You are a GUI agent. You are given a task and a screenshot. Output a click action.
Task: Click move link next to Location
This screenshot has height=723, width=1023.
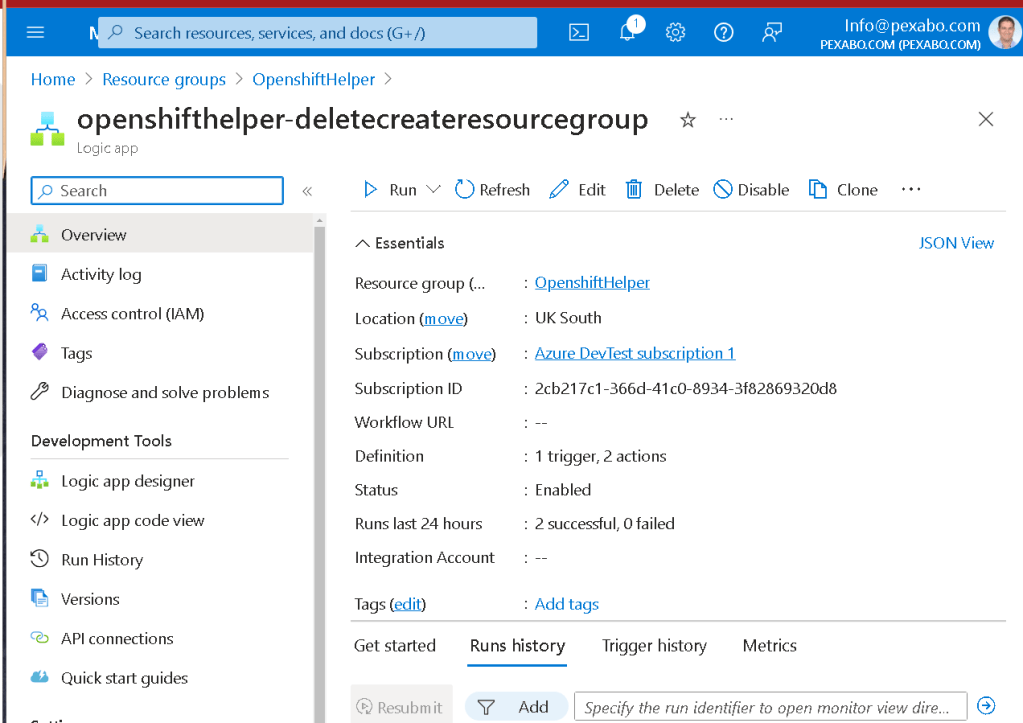click(444, 318)
